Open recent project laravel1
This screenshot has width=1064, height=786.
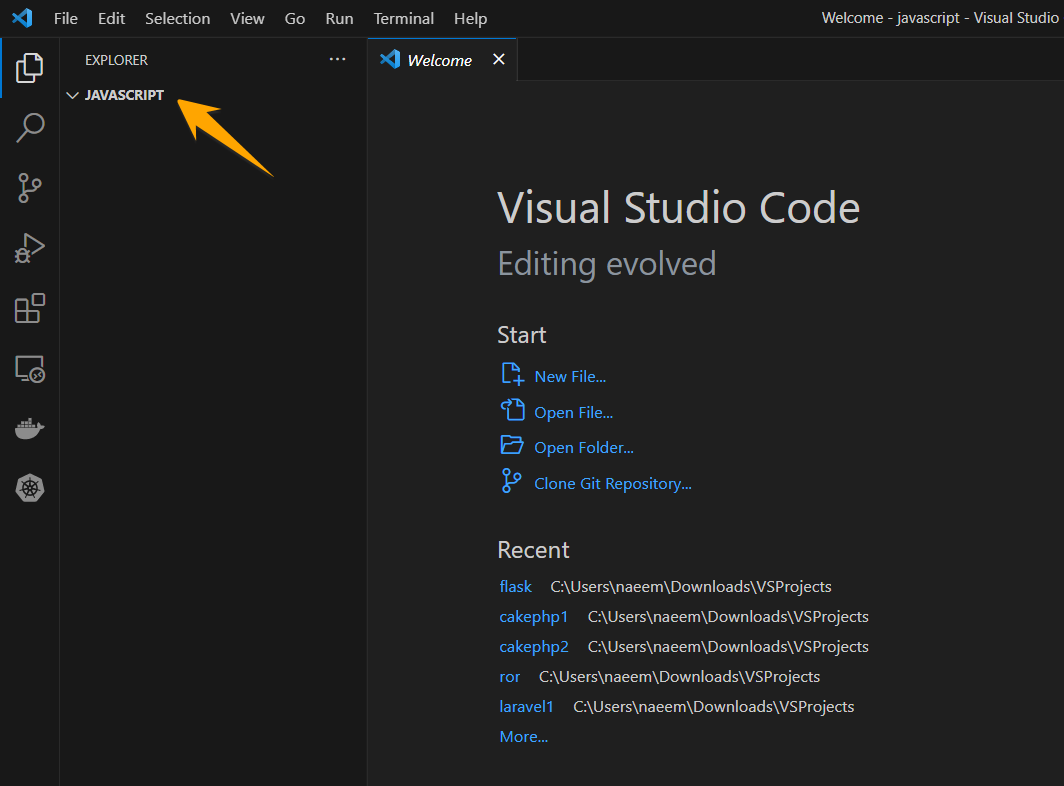pos(527,707)
